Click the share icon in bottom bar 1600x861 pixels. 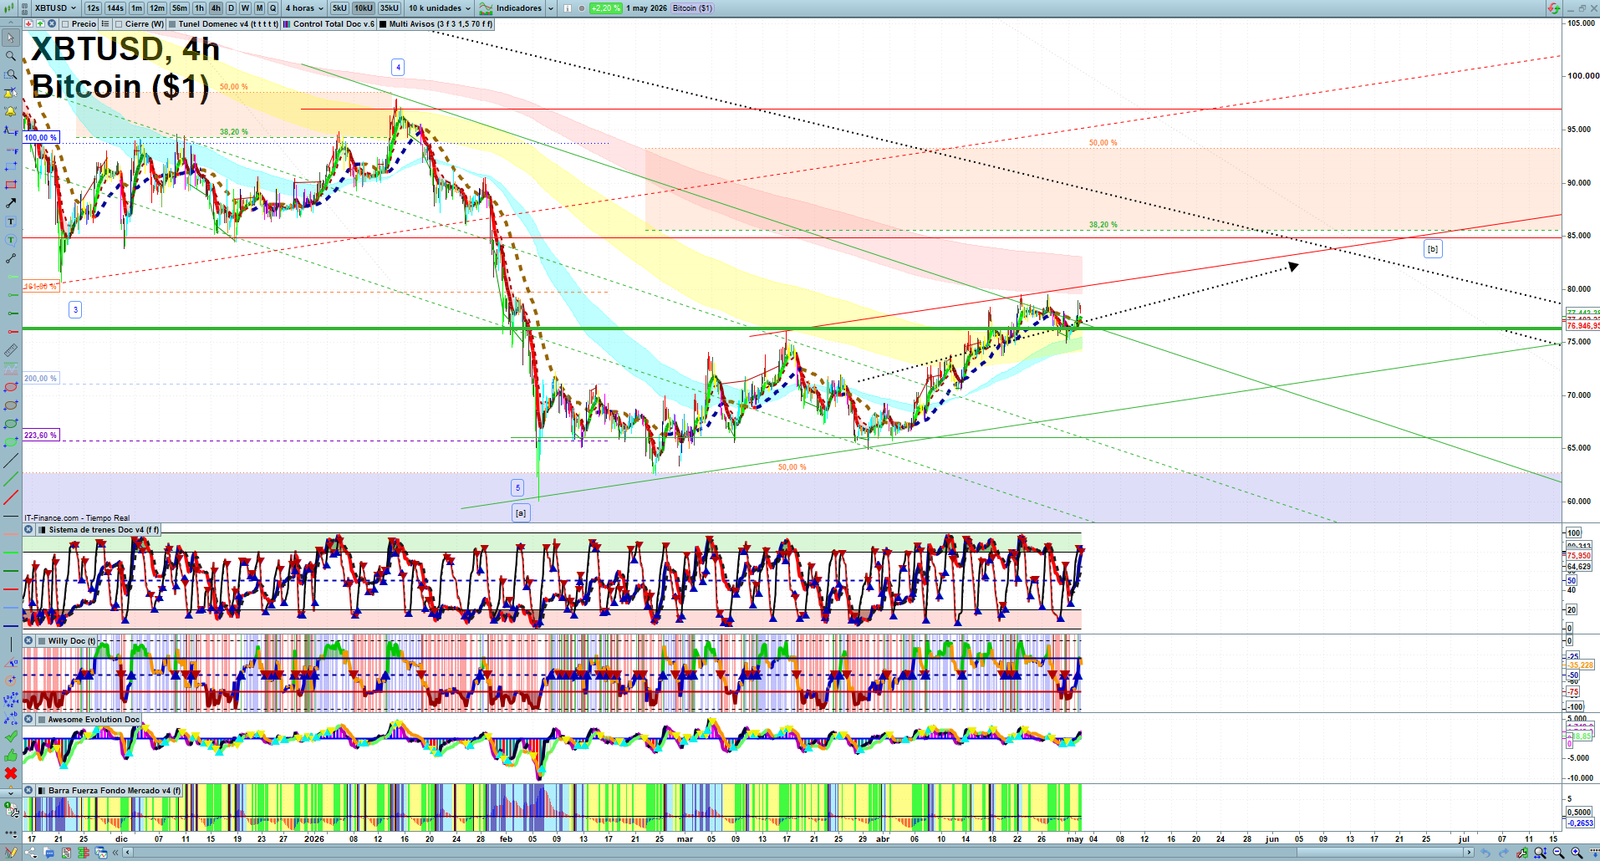pyautogui.click(x=31, y=853)
